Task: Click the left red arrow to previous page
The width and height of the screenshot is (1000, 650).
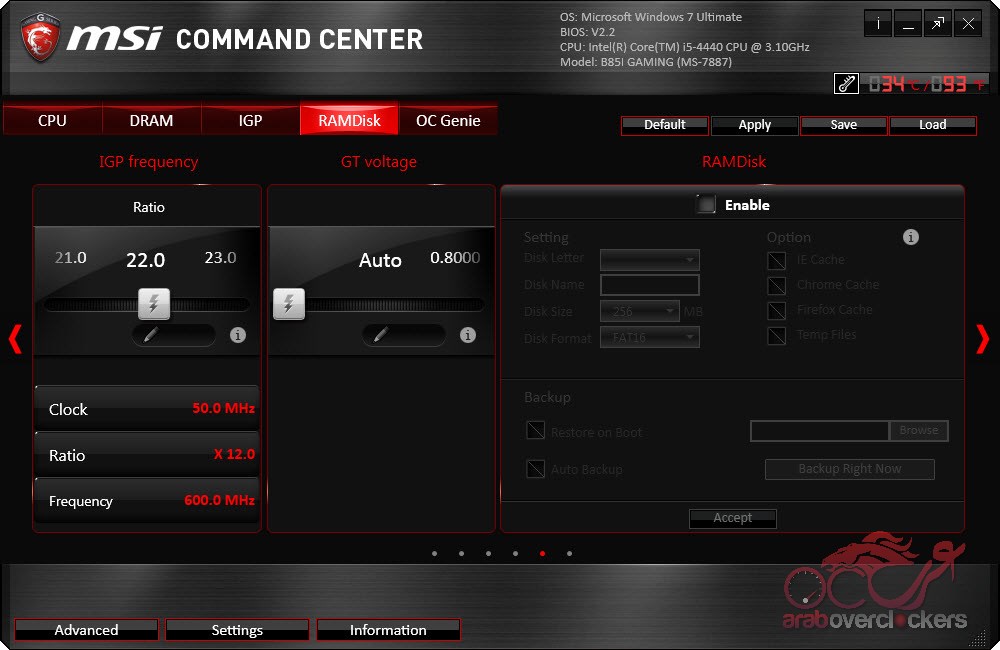Action: [15, 340]
